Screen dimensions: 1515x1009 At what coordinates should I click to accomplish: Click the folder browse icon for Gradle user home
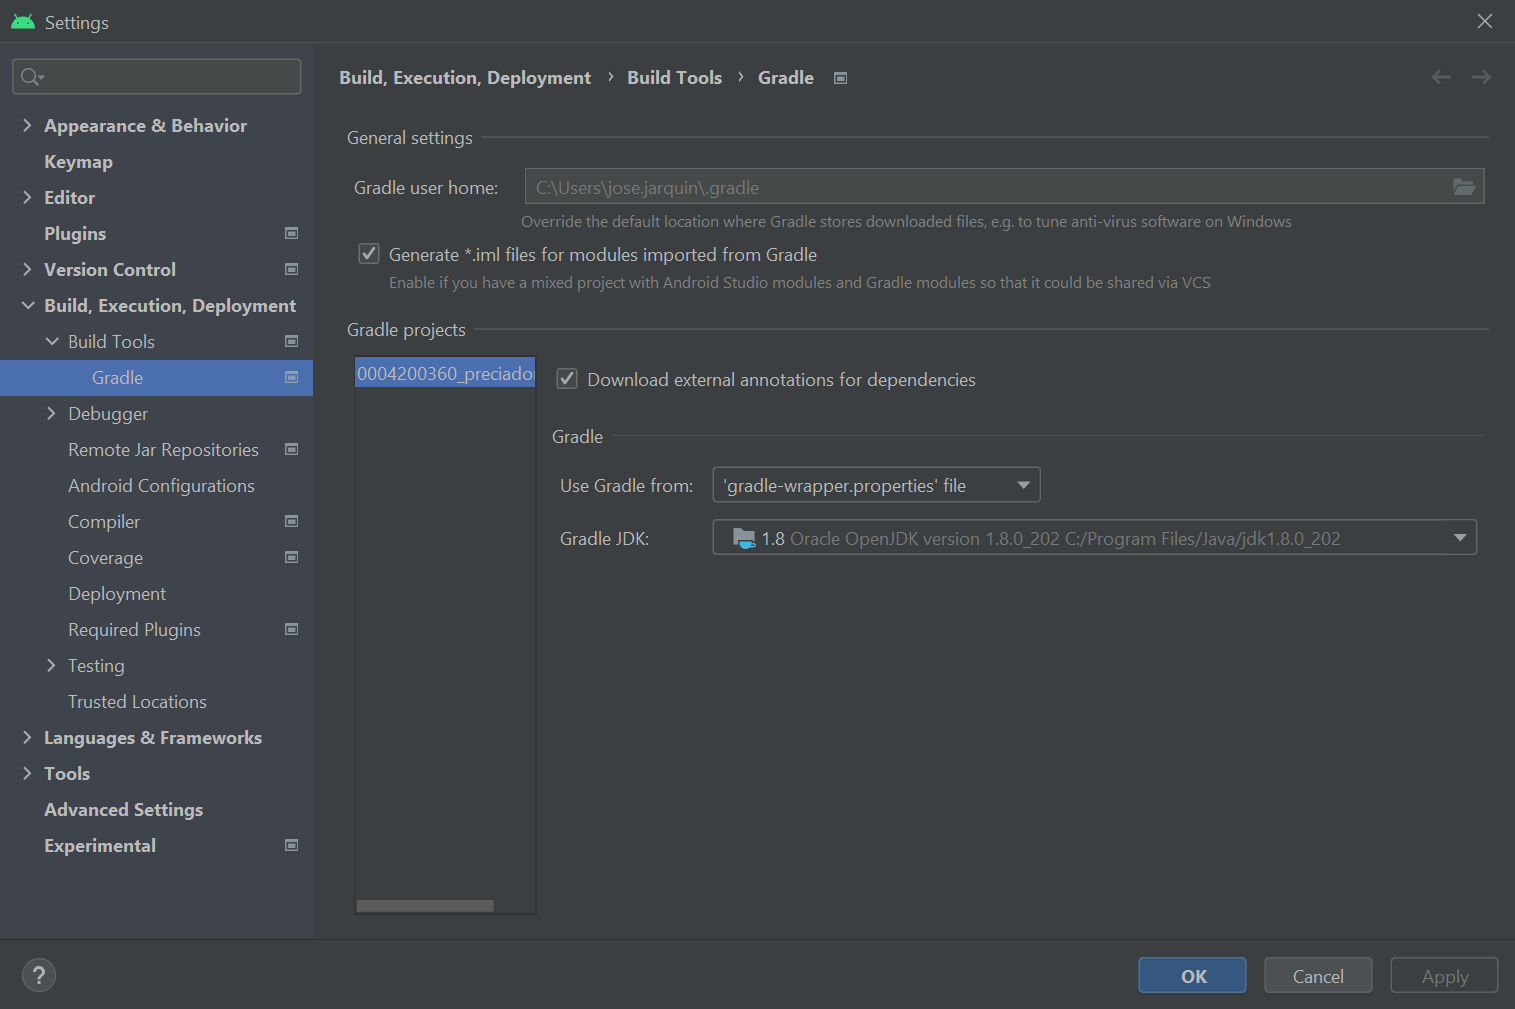(1463, 187)
